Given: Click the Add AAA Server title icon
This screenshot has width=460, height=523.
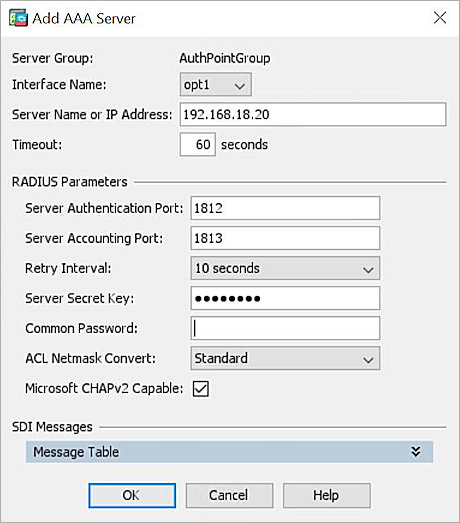Looking at the screenshot, I should point(18,18).
